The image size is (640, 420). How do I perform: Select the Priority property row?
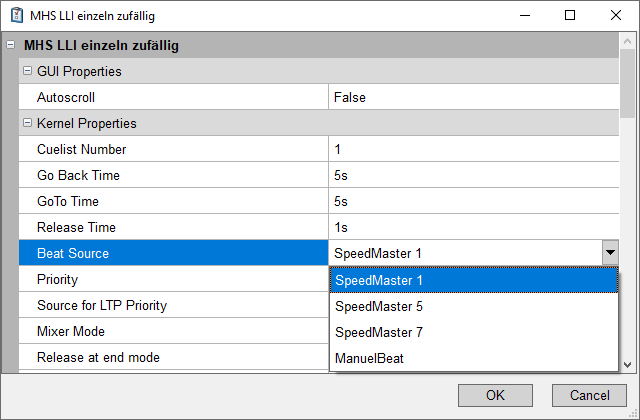pyautogui.click(x=170, y=280)
